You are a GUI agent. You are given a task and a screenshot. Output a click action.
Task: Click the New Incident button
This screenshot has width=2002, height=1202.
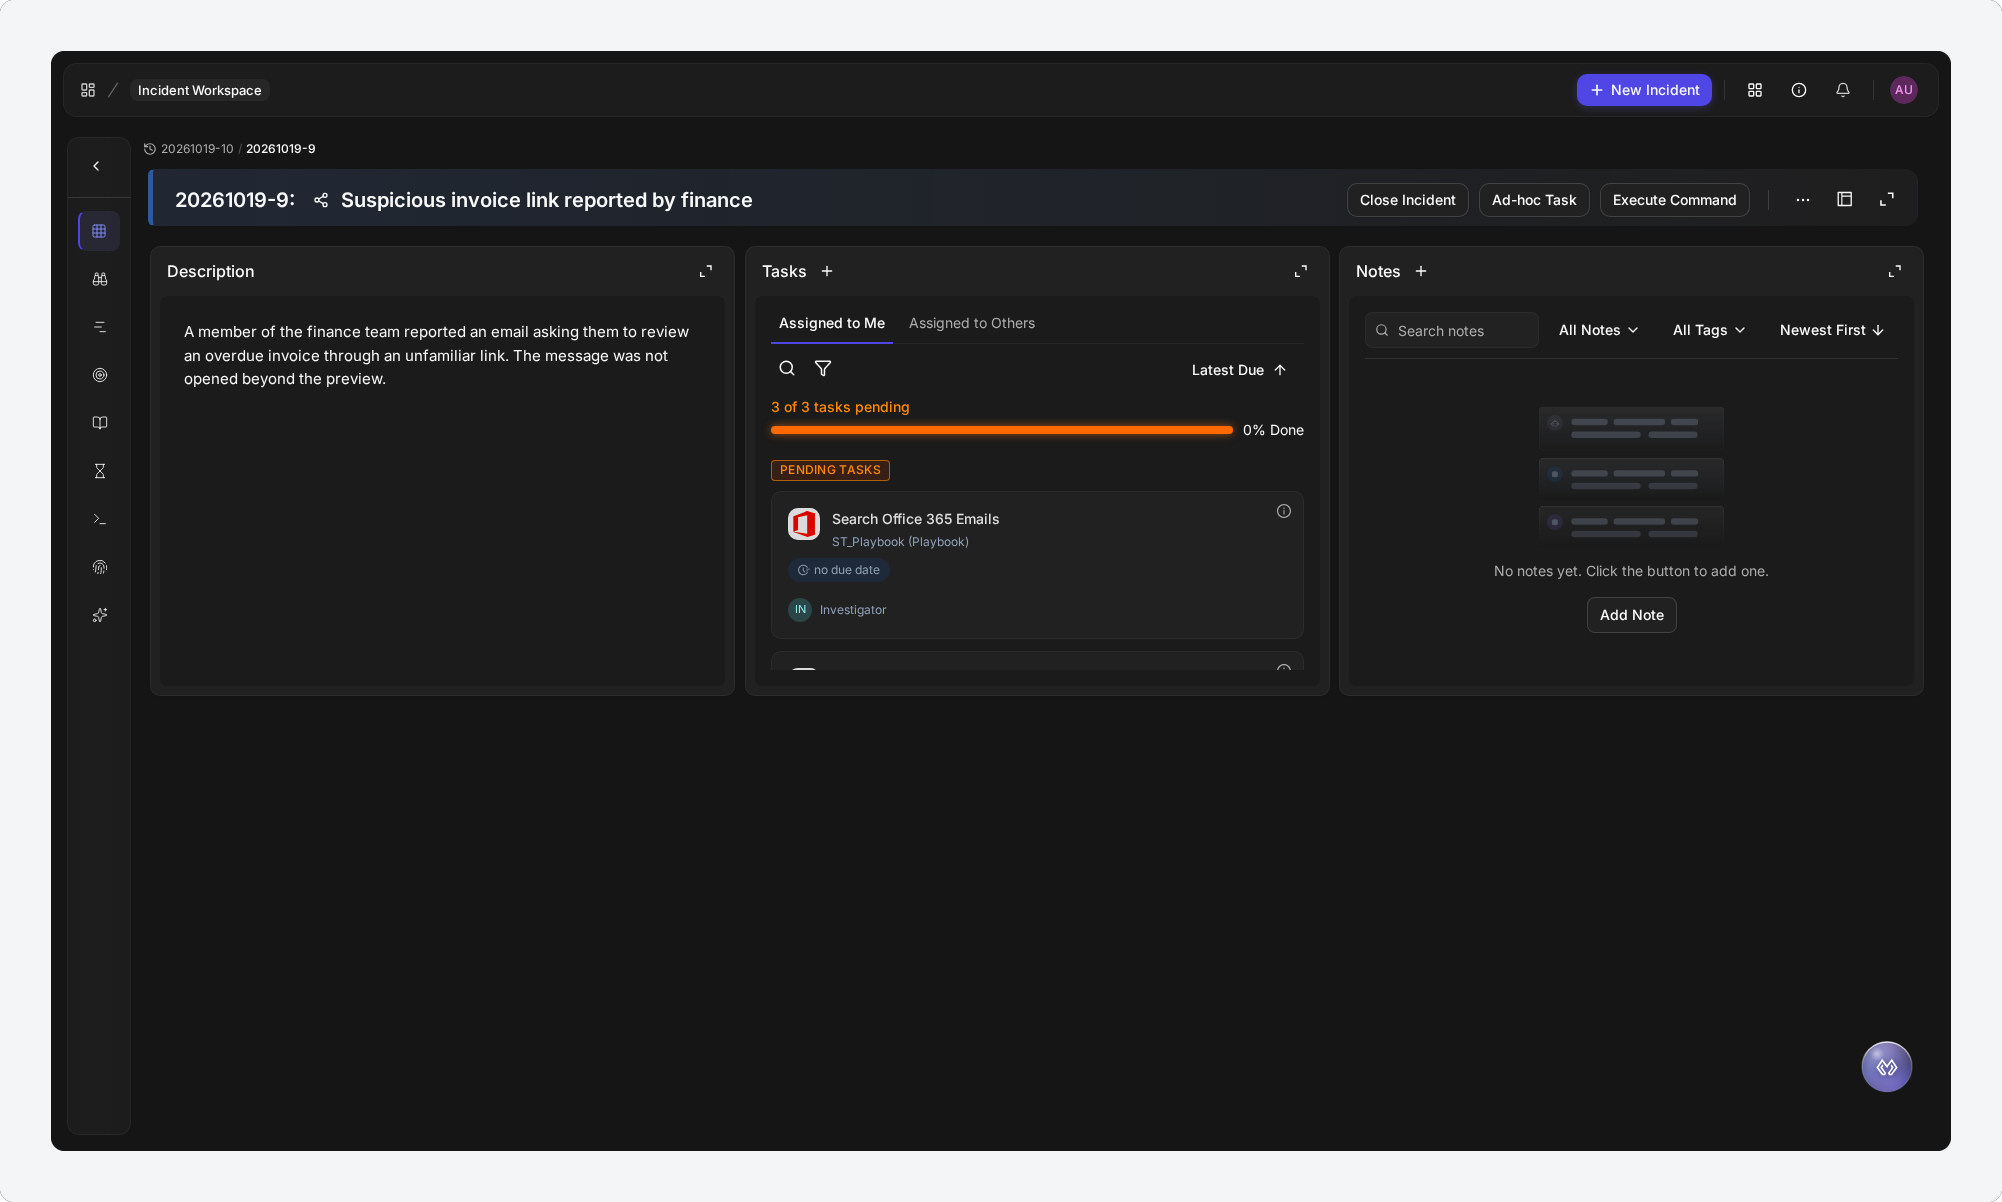pos(1644,90)
